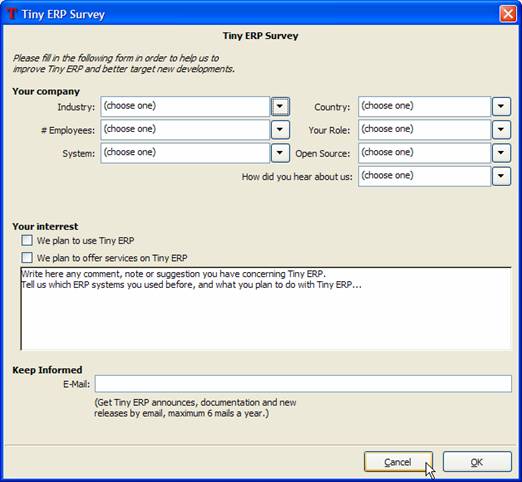Click the # Employees combo box field
The height and width of the screenshot is (482, 522).
click(x=185, y=130)
